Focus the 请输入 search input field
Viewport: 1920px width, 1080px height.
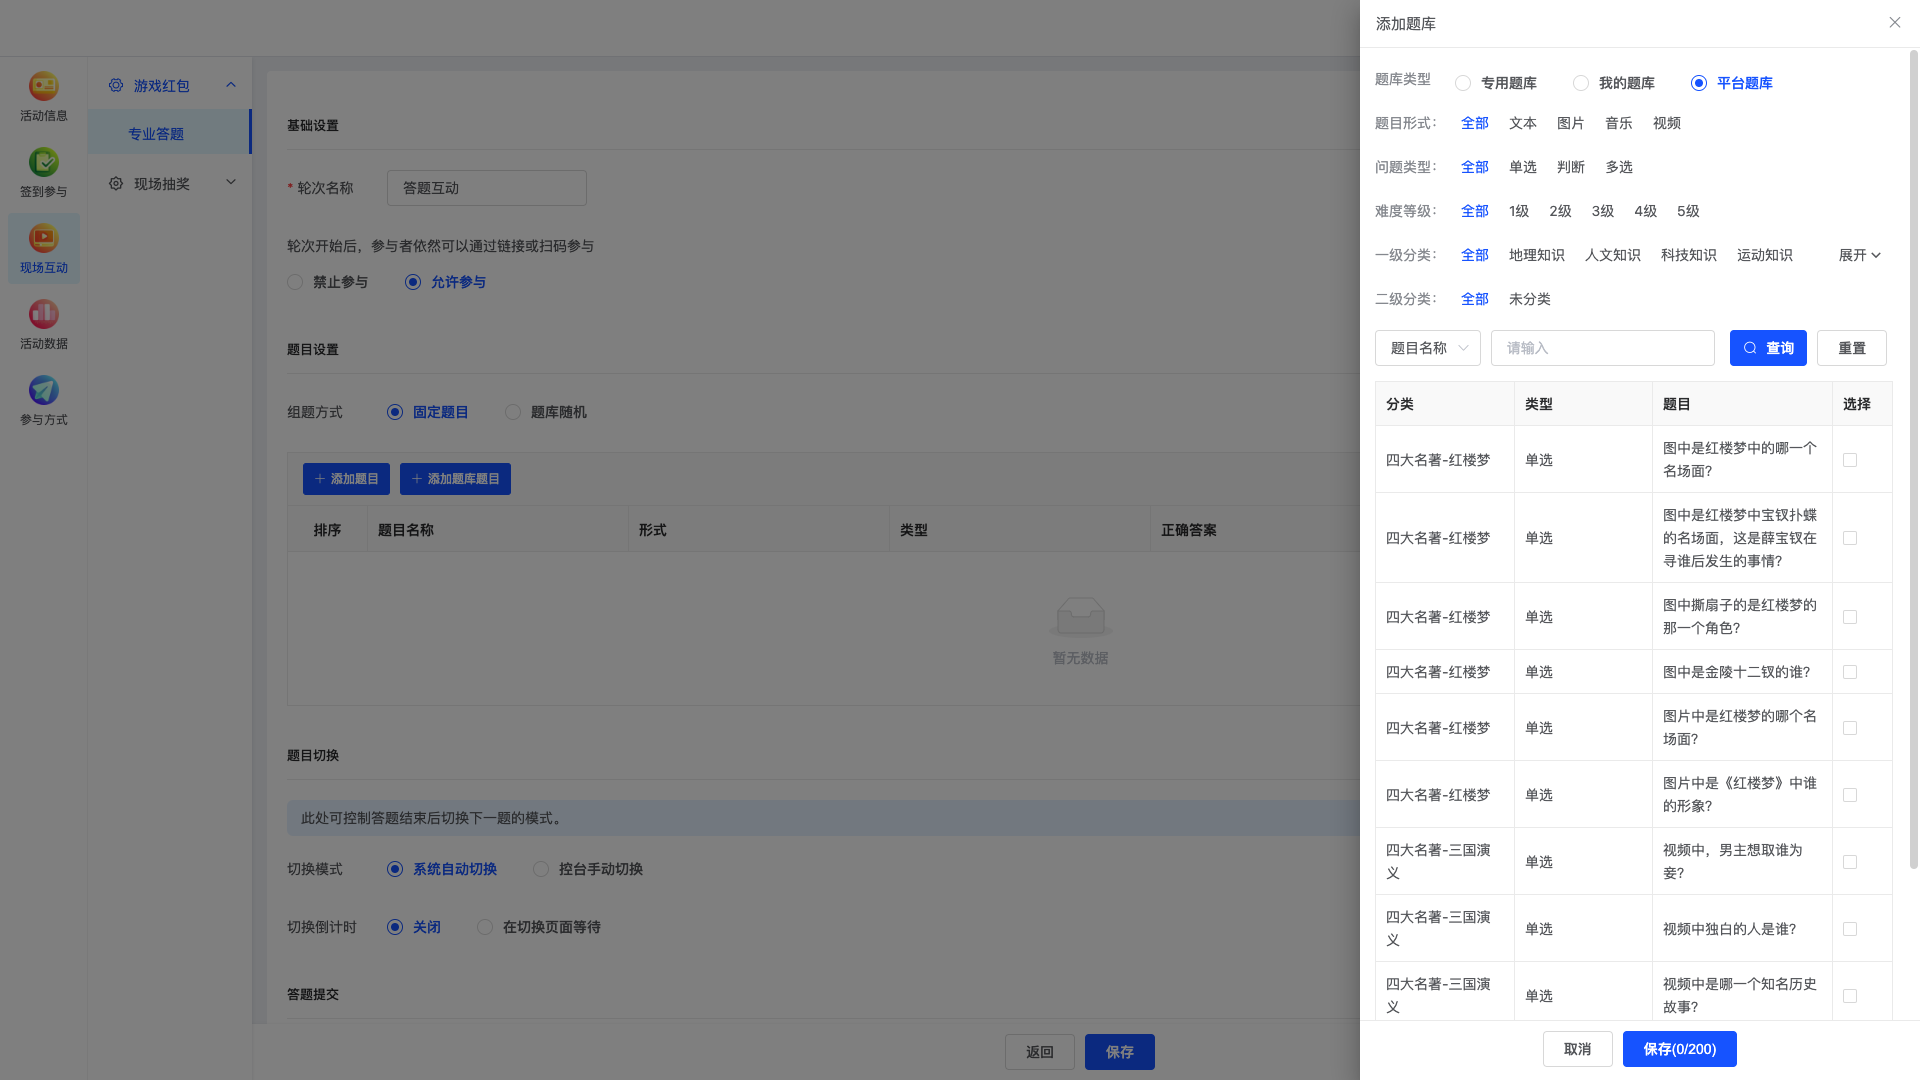[x=1602, y=348]
